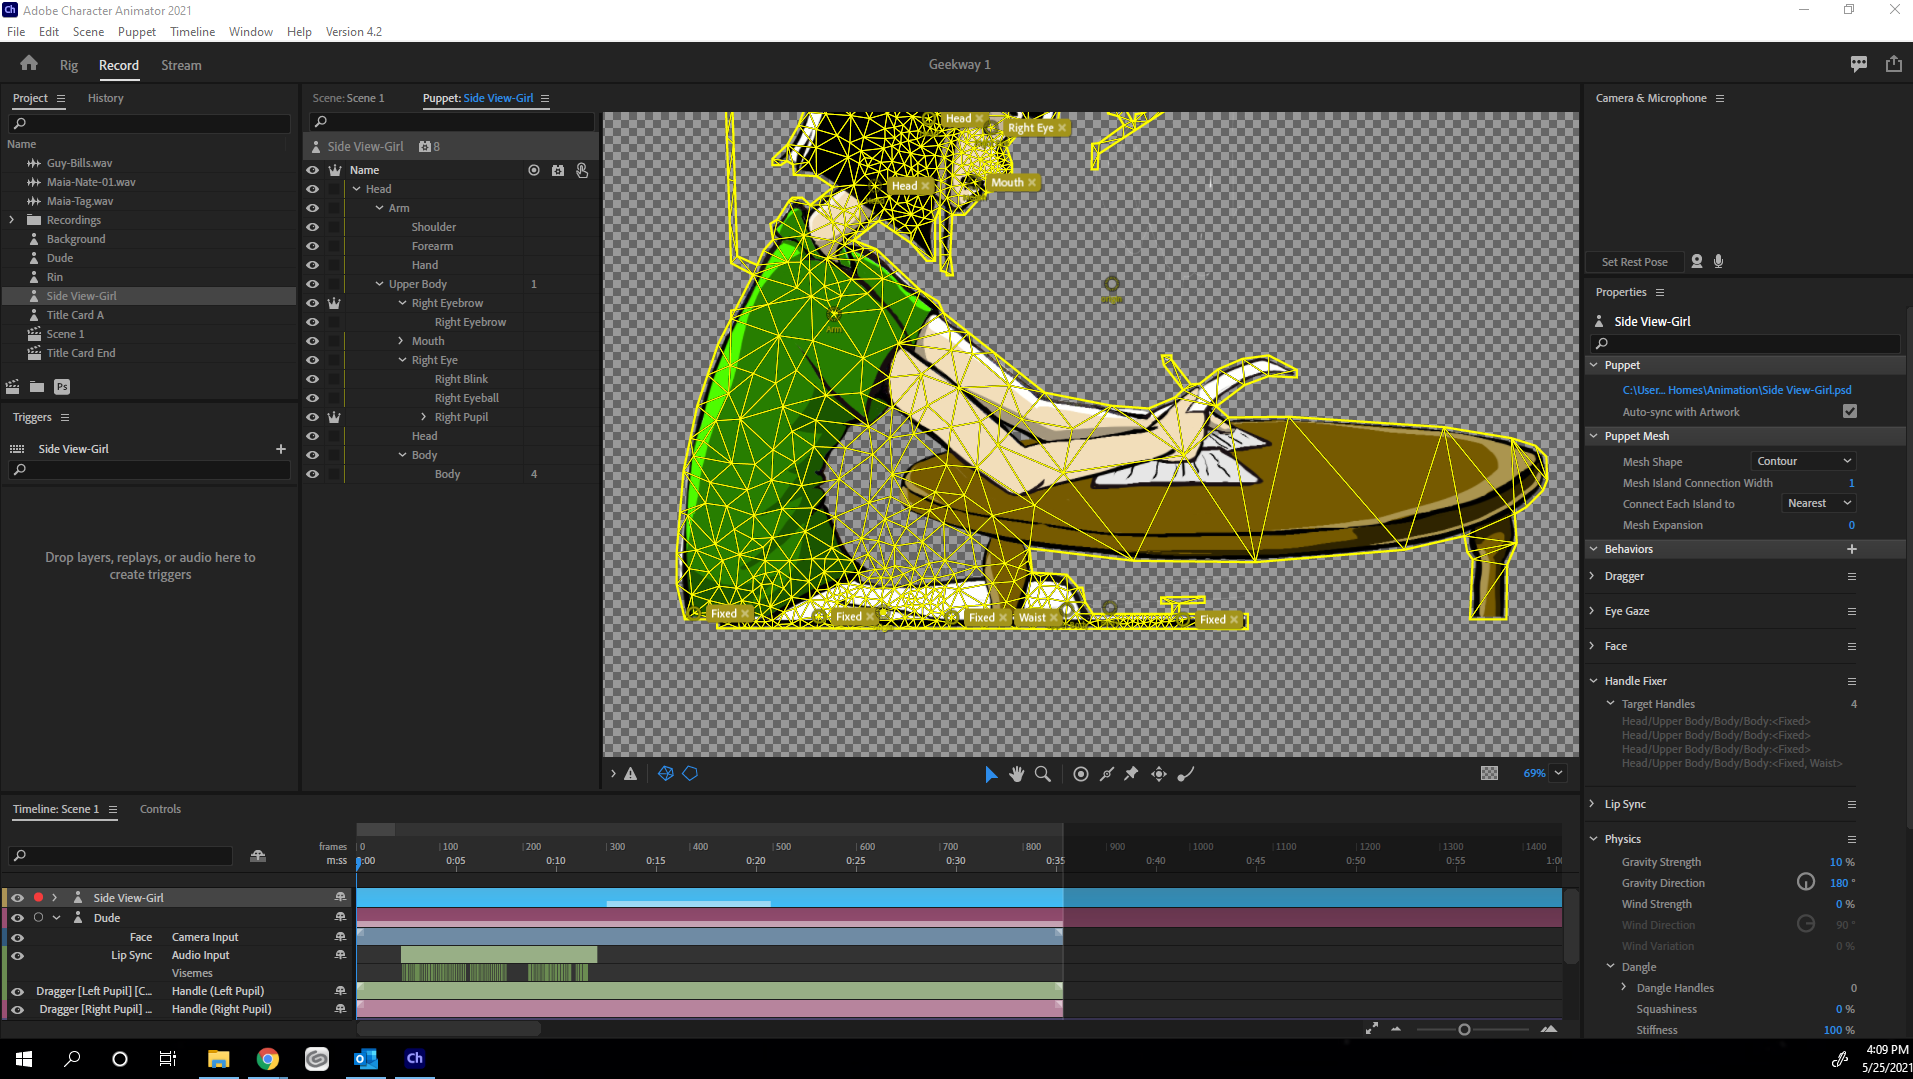Screen dimensions: 1913x1079
Task: Toggle Auto-sync with Artwork checkbox
Action: pyautogui.click(x=1850, y=412)
